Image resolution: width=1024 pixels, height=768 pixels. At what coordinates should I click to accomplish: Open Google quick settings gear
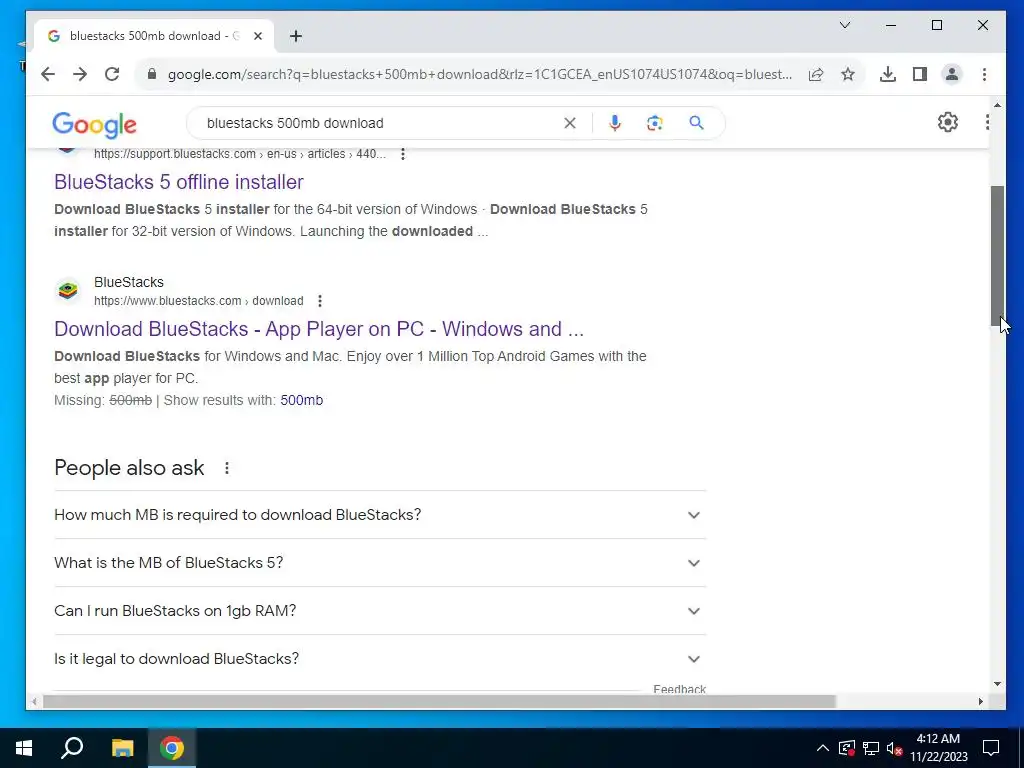[948, 122]
